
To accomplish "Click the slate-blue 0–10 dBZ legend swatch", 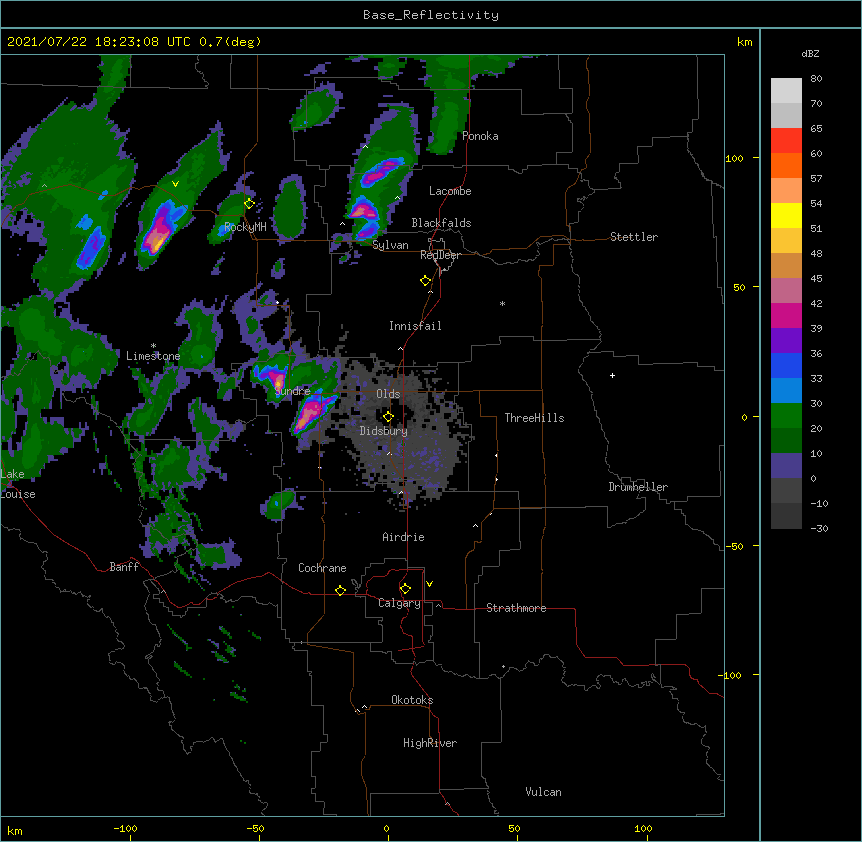I will [786, 466].
